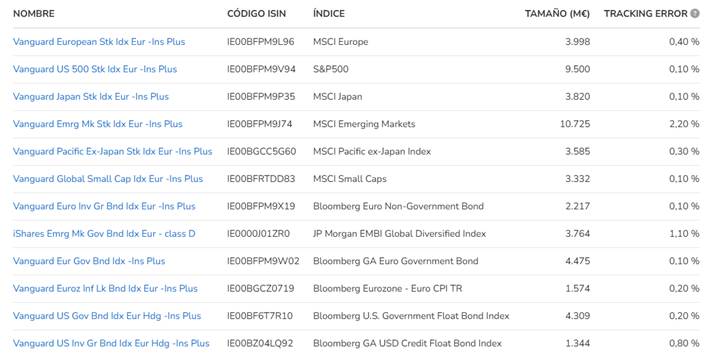Click size value 10.725

[x=575, y=124]
